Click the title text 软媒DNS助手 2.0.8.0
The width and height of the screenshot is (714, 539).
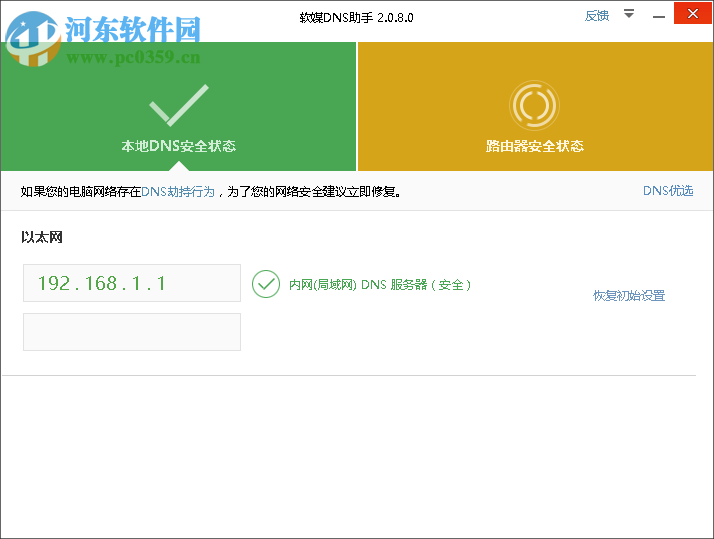(357, 18)
